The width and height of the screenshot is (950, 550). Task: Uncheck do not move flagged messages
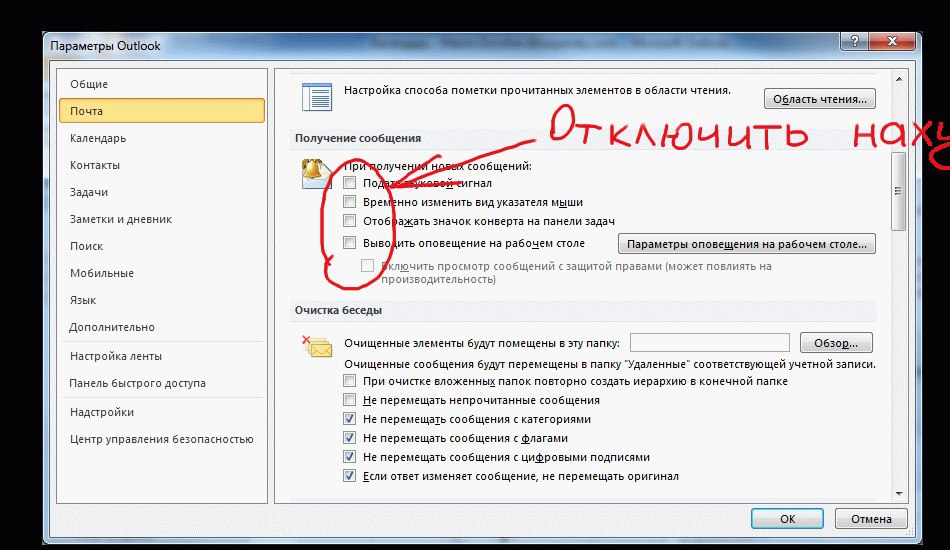pos(350,437)
